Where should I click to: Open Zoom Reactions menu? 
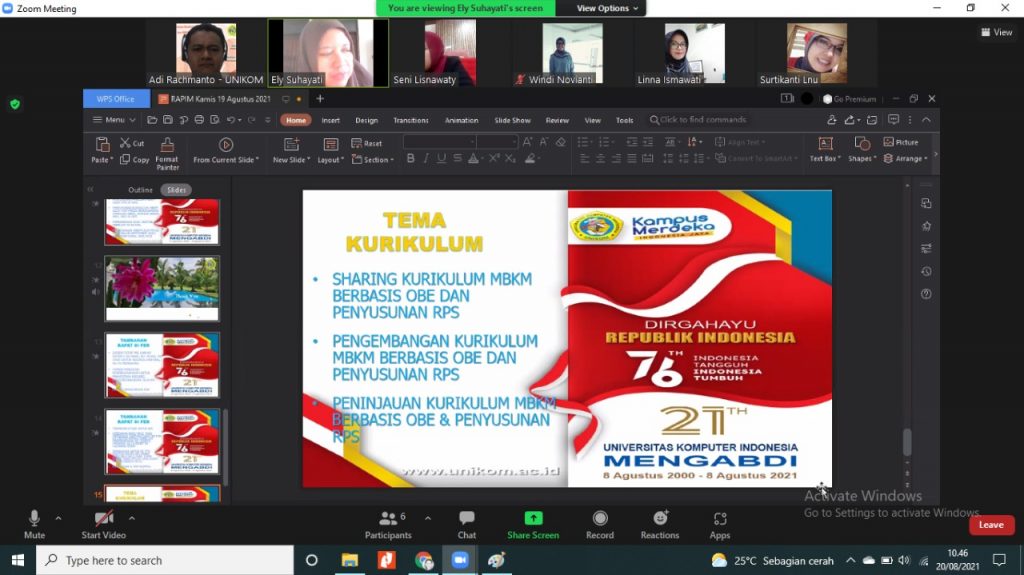660,525
